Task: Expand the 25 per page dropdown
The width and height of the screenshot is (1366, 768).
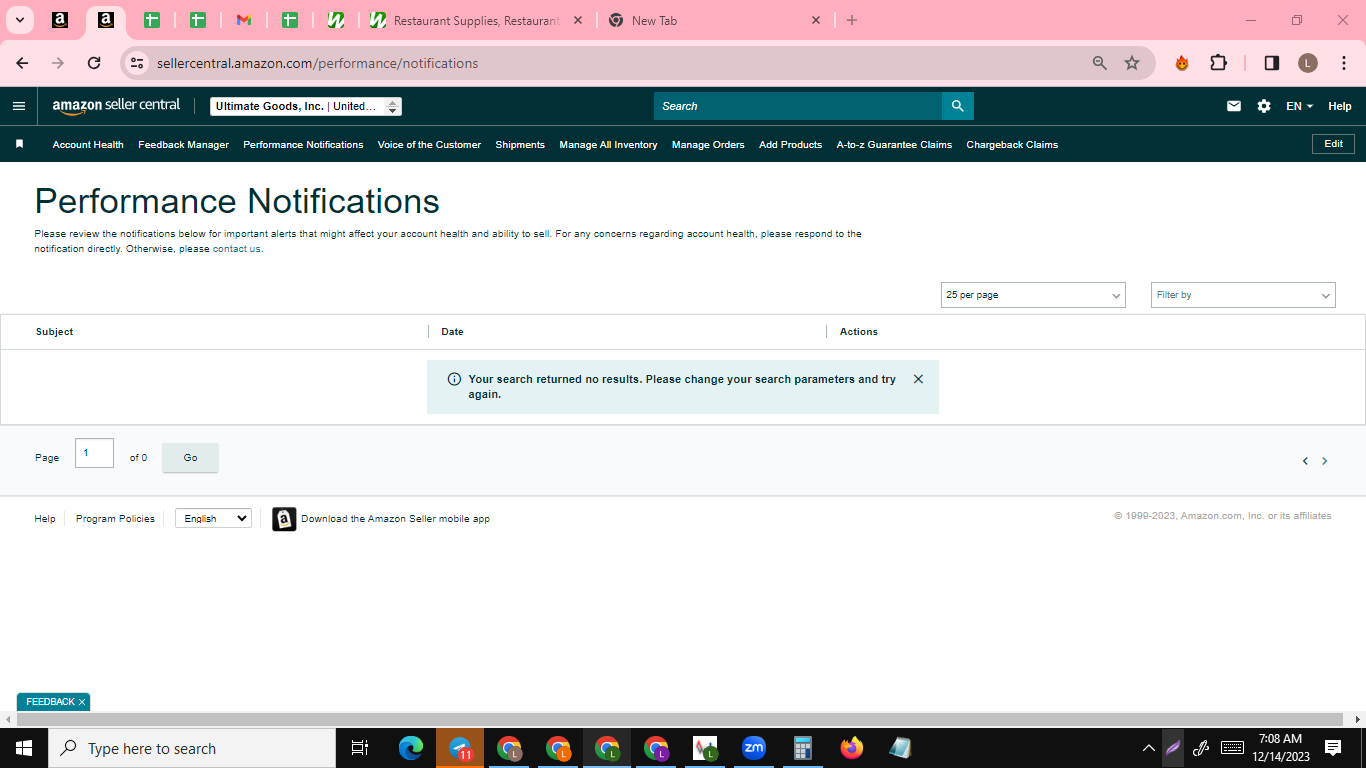Action: click(1033, 295)
